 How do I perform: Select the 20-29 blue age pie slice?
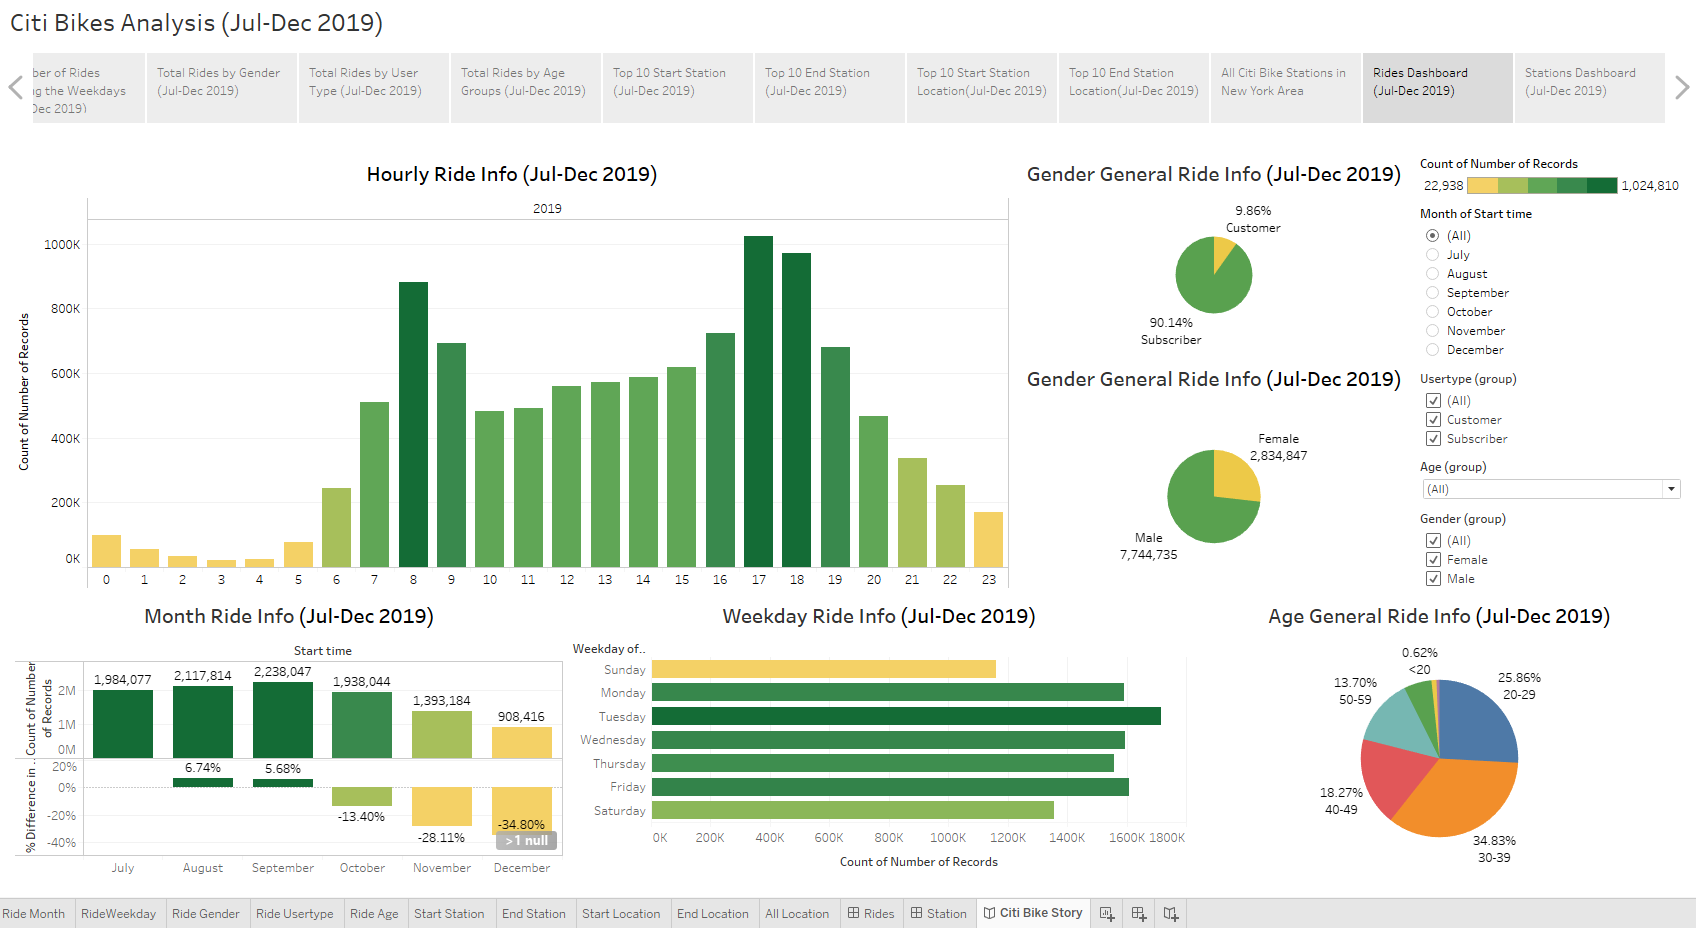(1477, 722)
